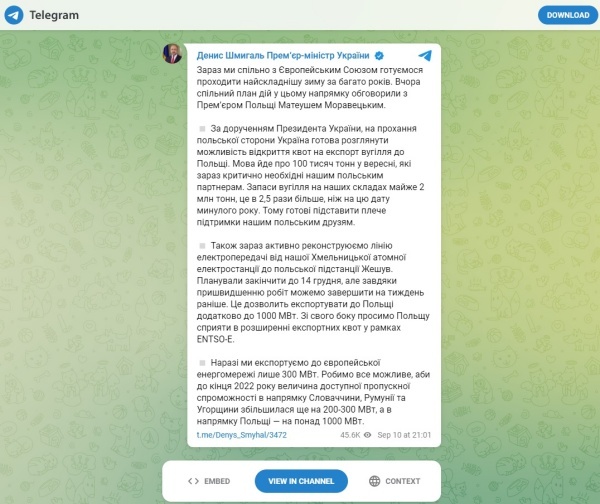The width and height of the screenshot is (600, 504).
Task: Click the bullet before 'Наразі ми'
Action: tap(202, 363)
